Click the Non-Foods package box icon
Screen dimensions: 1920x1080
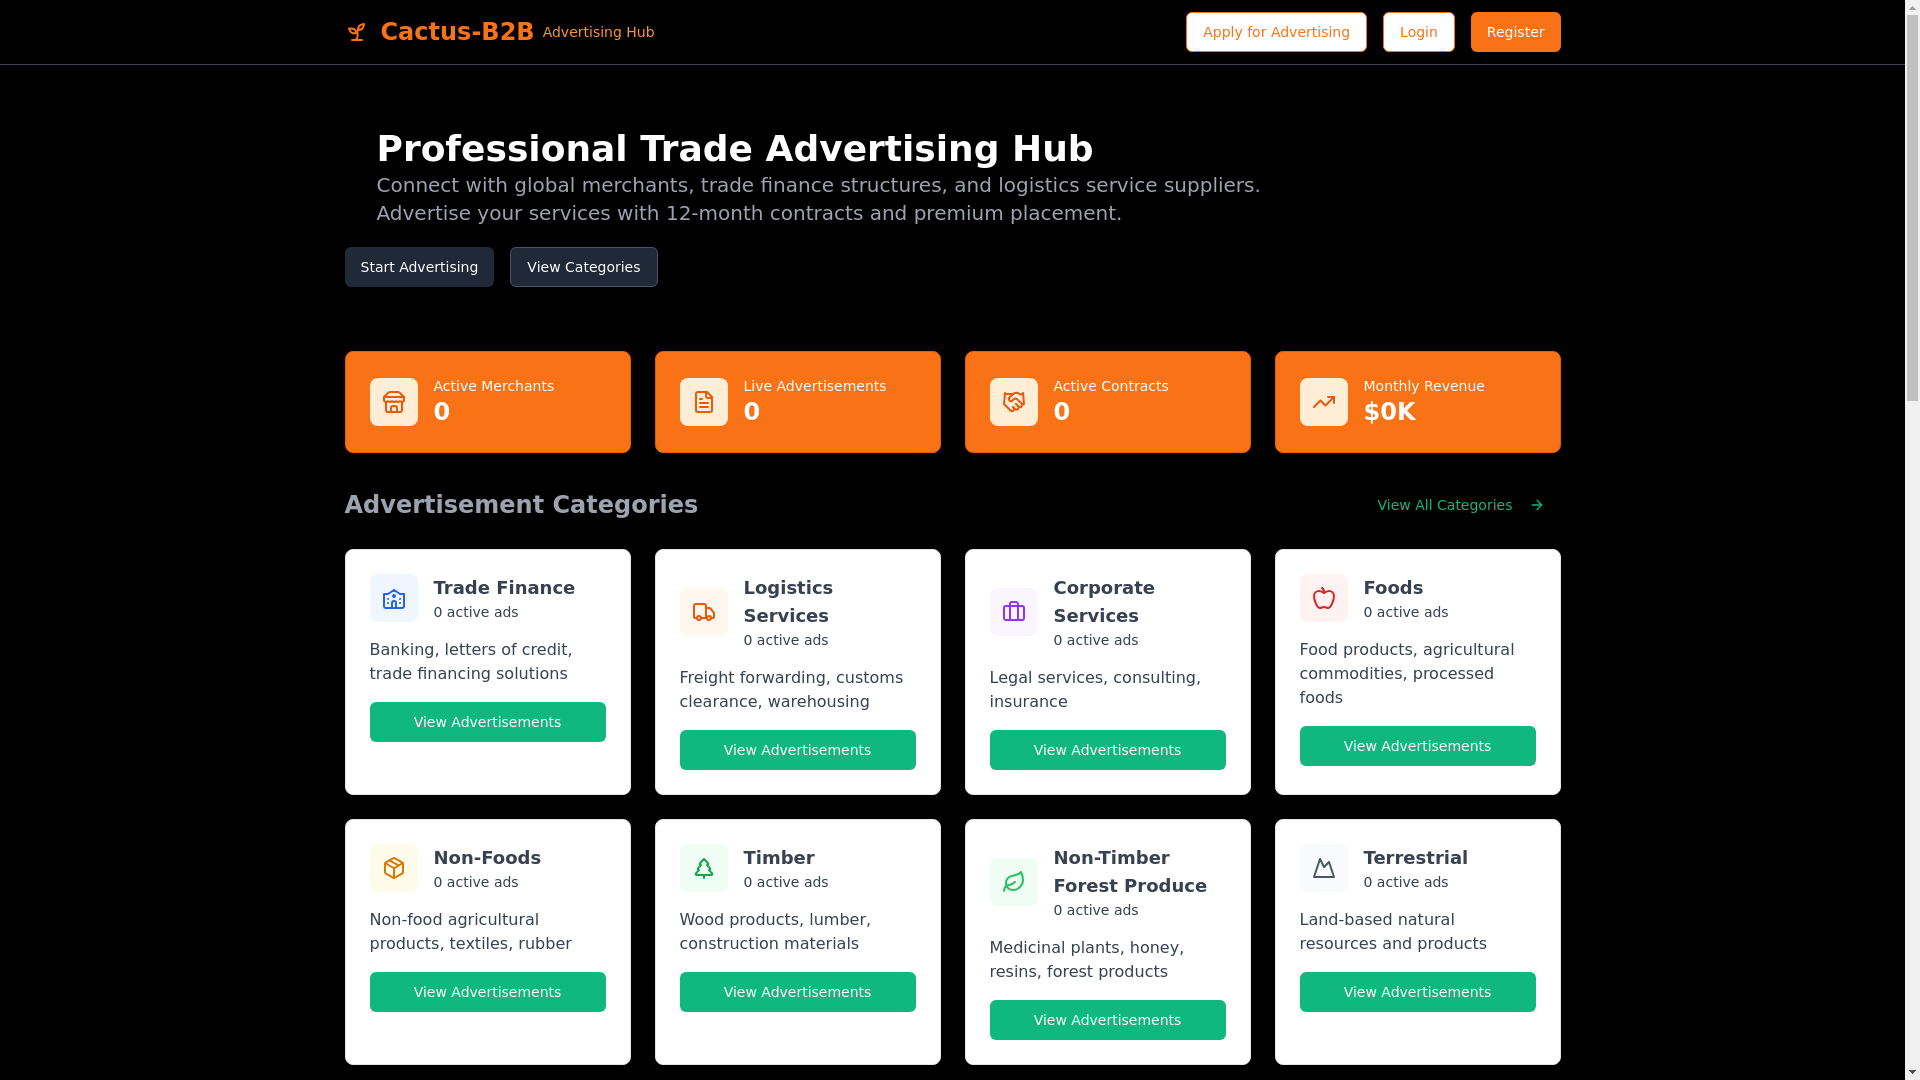394,868
